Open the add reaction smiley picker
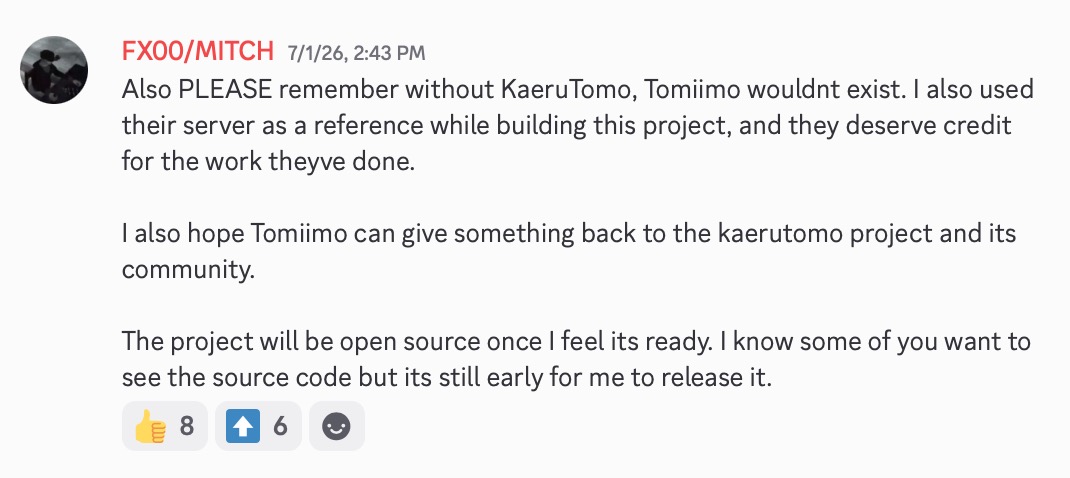 [x=336, y=426]
